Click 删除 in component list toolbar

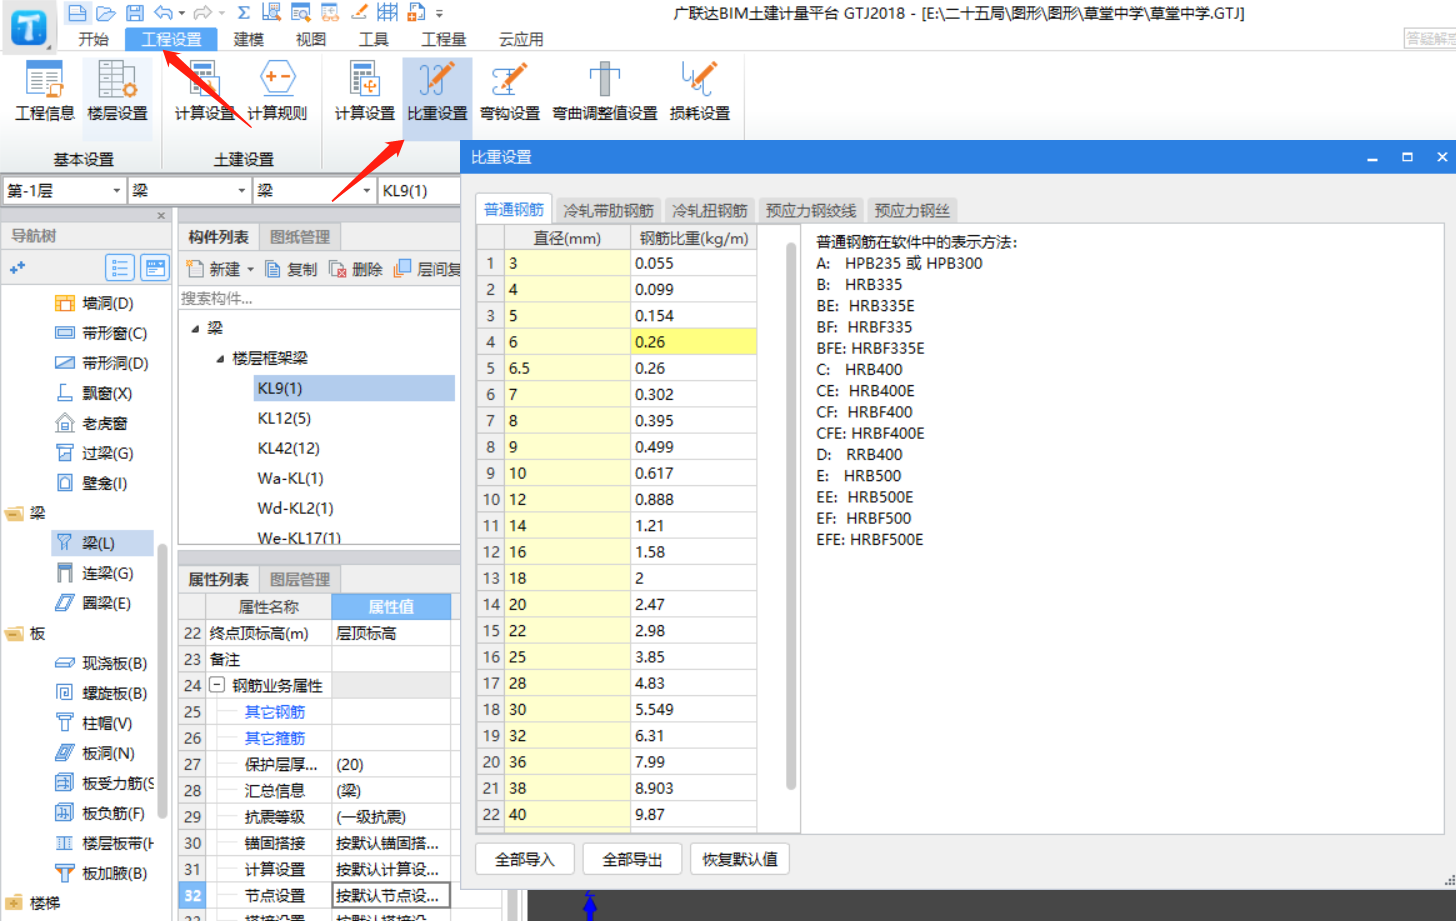coord(356,269)
